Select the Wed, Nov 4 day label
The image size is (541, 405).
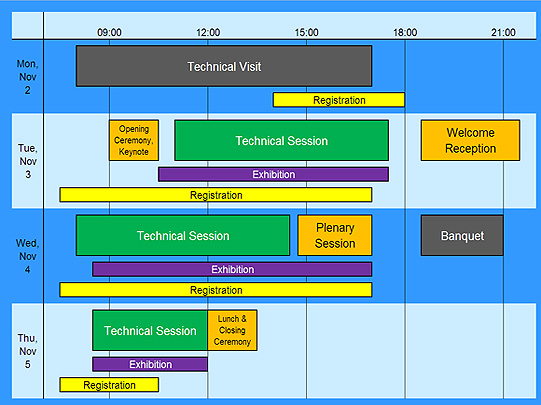point(28,256)
